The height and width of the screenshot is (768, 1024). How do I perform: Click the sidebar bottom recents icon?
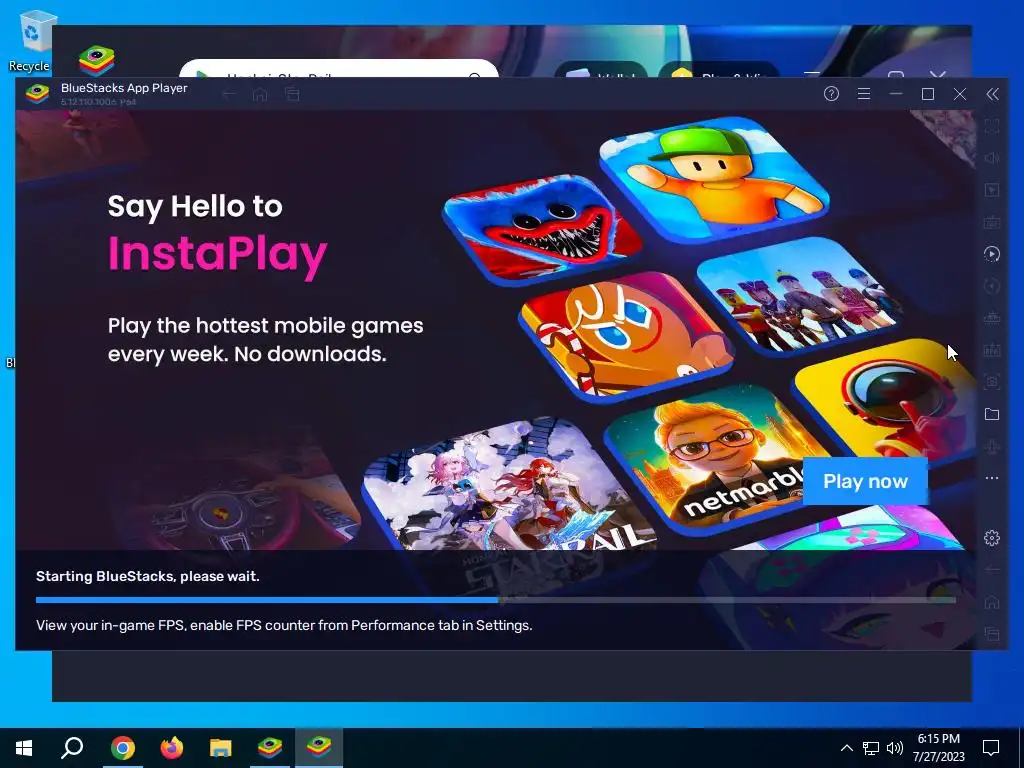(x=991, y=633)
